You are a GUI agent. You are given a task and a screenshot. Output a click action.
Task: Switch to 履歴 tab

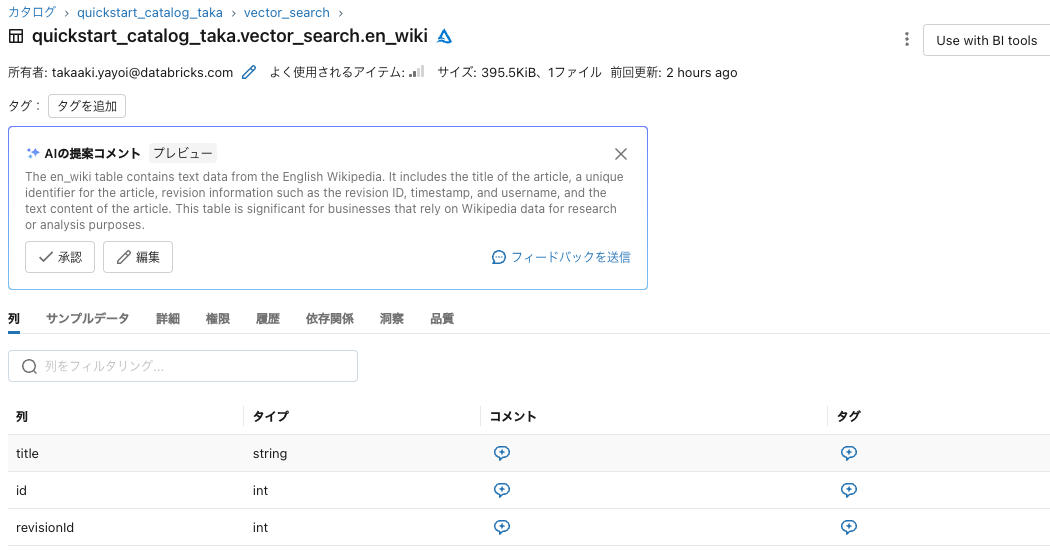(268, 319)
